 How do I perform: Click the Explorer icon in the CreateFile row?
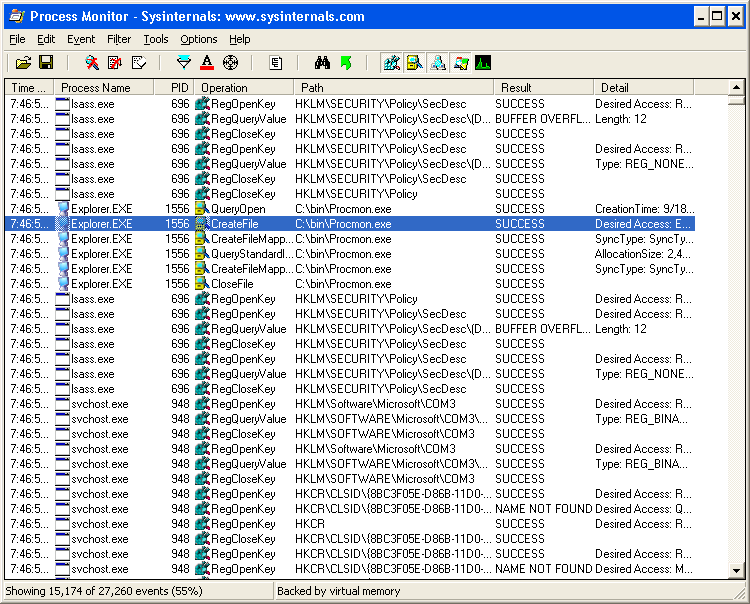click(63, 224)
